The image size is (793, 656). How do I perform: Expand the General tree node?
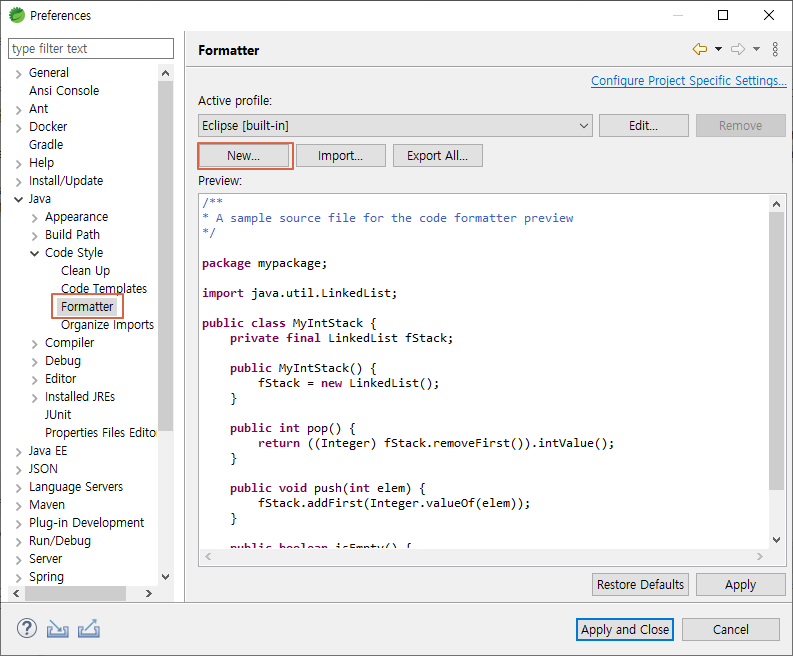tap(18, 74)
